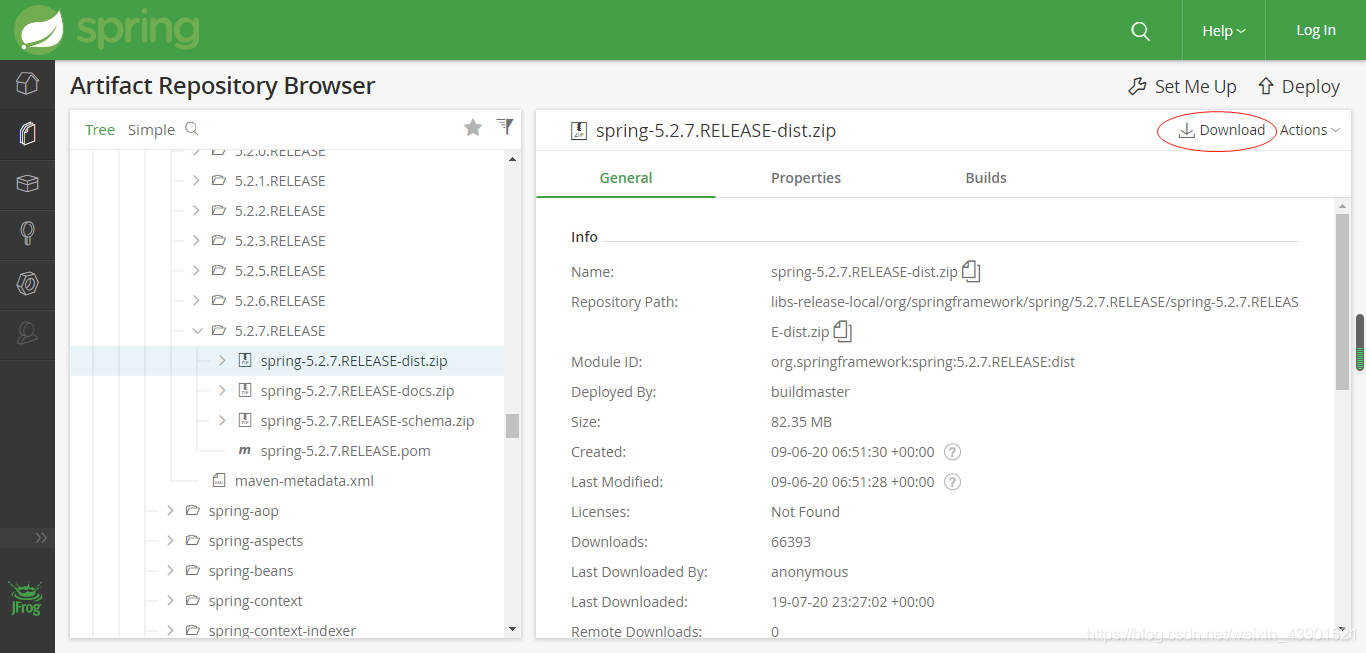Click tree scrollbar down arrow
Image resolution: width=1366 pixels, height=653 pixels.
(513, 629)
